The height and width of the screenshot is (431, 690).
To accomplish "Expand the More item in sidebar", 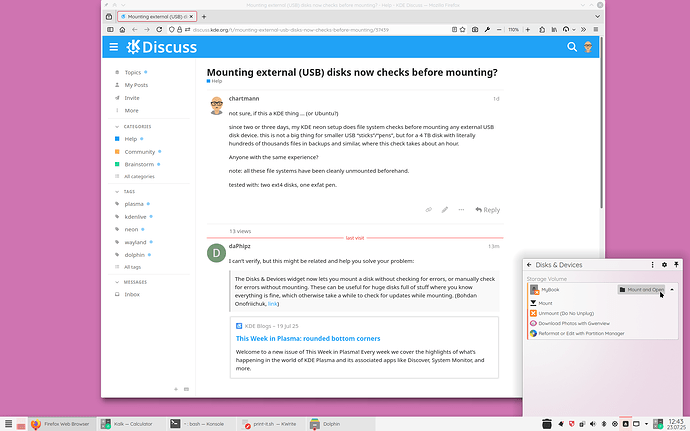I will (131, 110).
